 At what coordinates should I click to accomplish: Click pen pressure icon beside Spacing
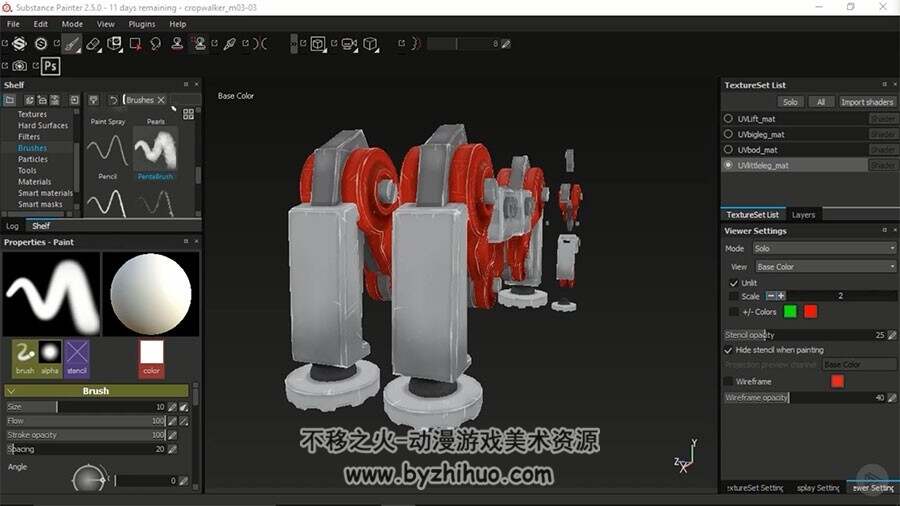[x=172, y=449]
